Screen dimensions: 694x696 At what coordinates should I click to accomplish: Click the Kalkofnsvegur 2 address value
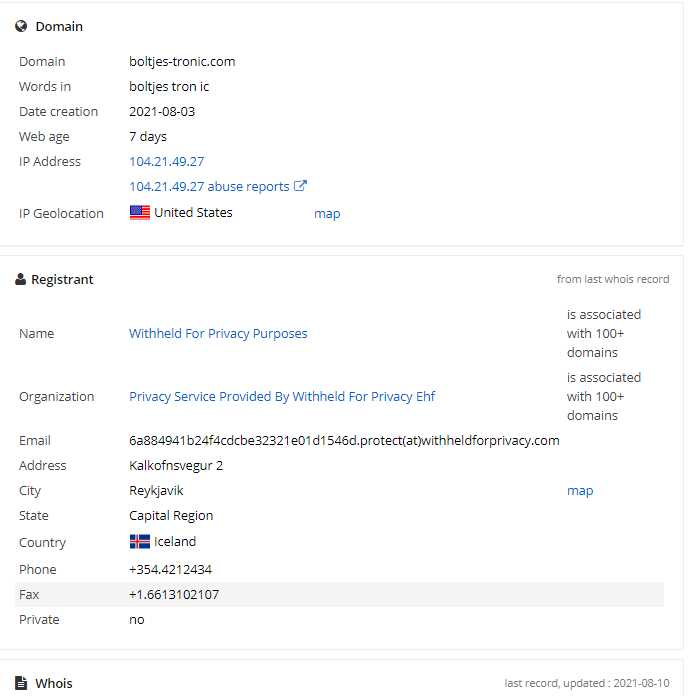(176, 466)
